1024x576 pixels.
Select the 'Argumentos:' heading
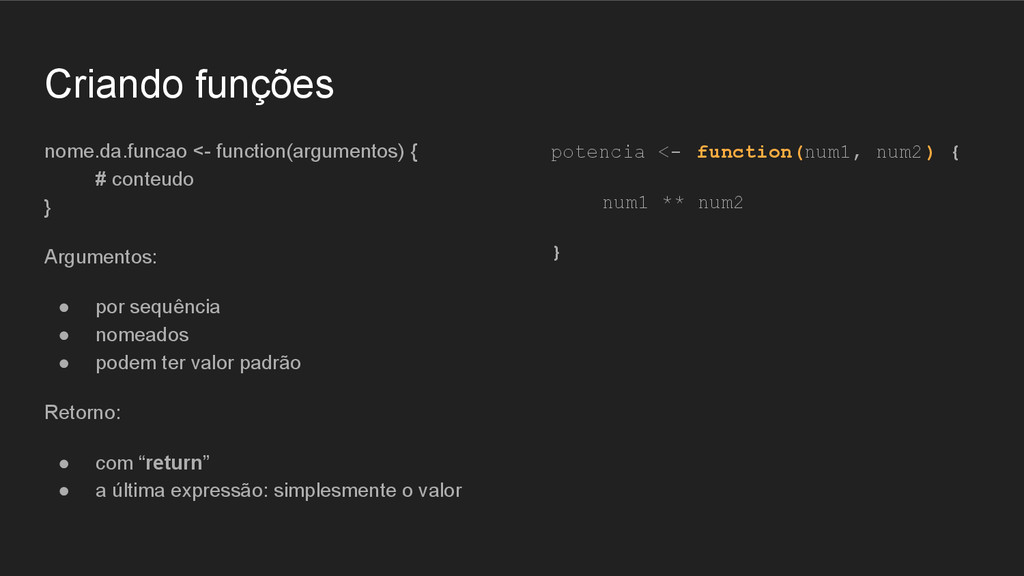[101, 257]
